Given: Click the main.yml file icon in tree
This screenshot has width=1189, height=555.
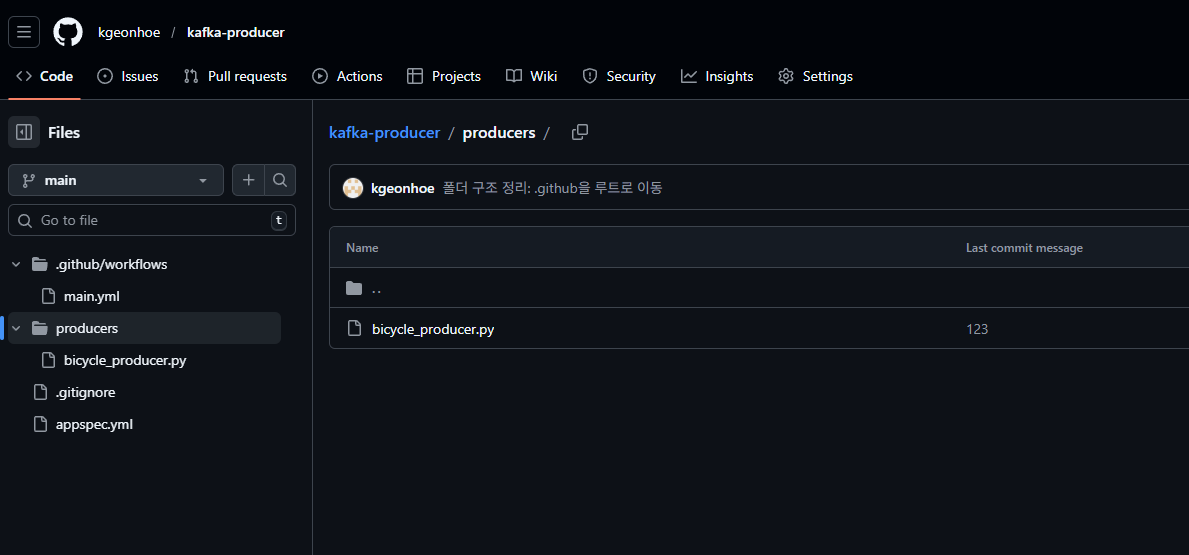Looking at the screenshot, I should (48, 296).
